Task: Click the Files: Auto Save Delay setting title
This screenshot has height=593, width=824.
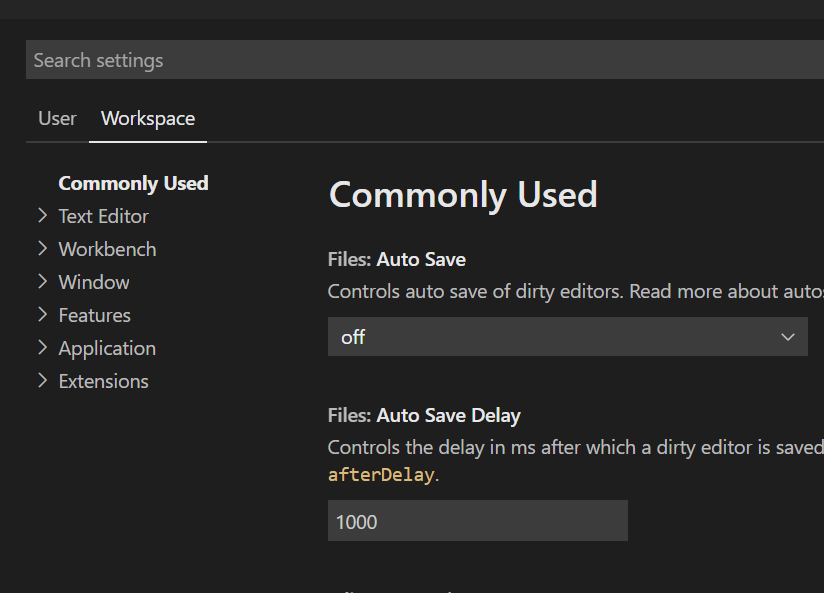Action: click(x=424, y=415)
